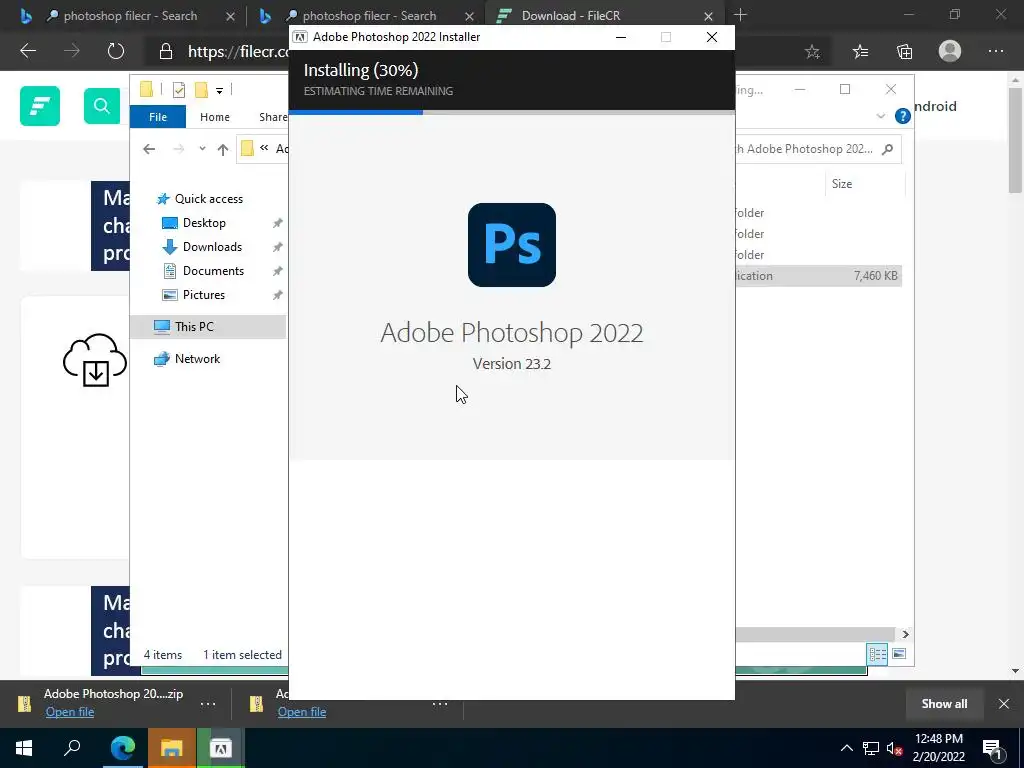Click the Explorer search box

pos(818,149)
